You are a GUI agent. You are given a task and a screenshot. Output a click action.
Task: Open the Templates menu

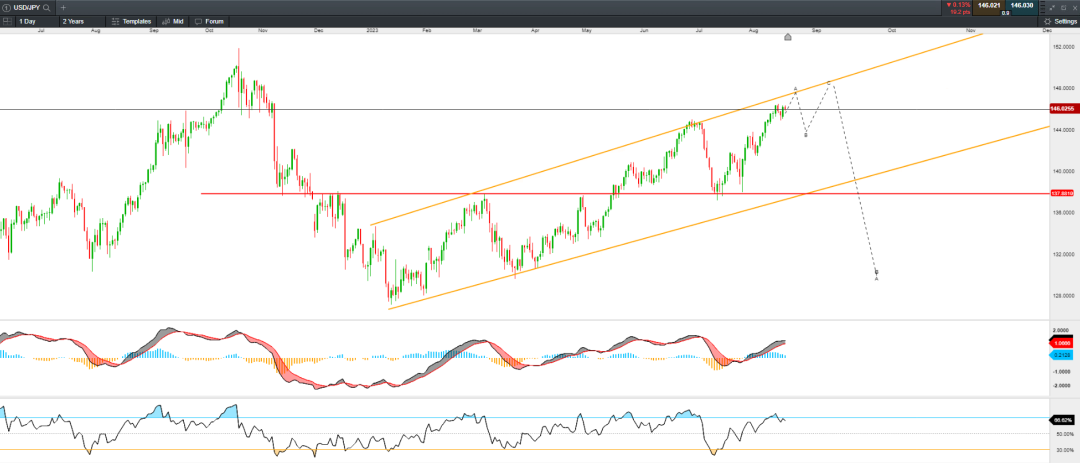[131, 21]
